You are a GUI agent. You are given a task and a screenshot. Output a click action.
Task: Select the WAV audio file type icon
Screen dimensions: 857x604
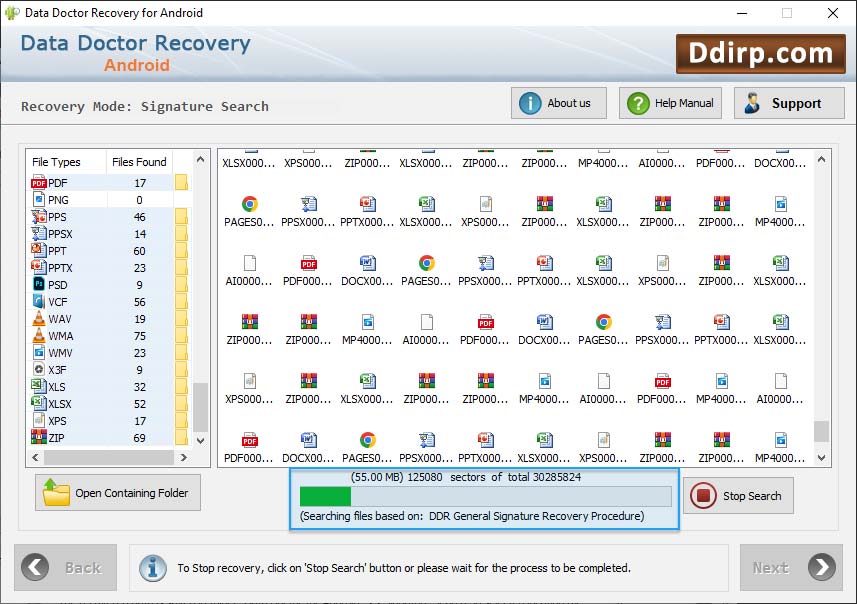[38, 318]
